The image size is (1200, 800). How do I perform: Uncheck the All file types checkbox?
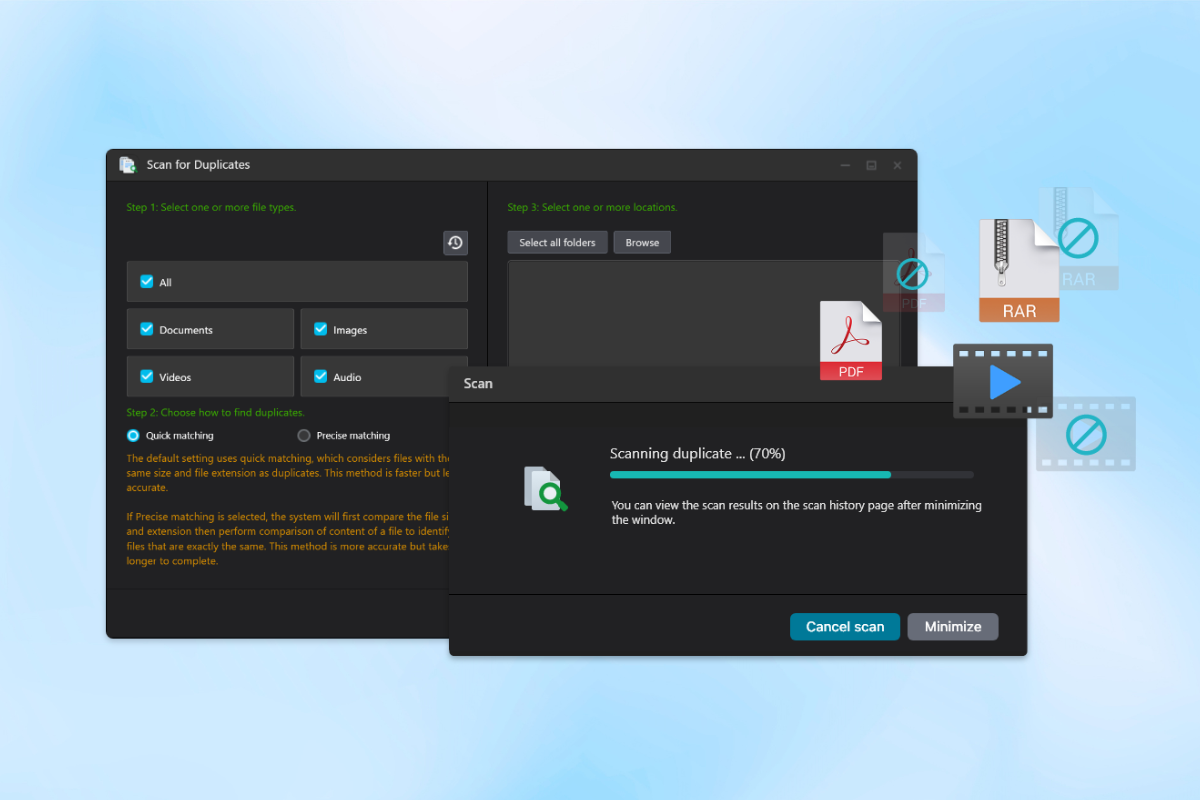(x=147, y=282)
